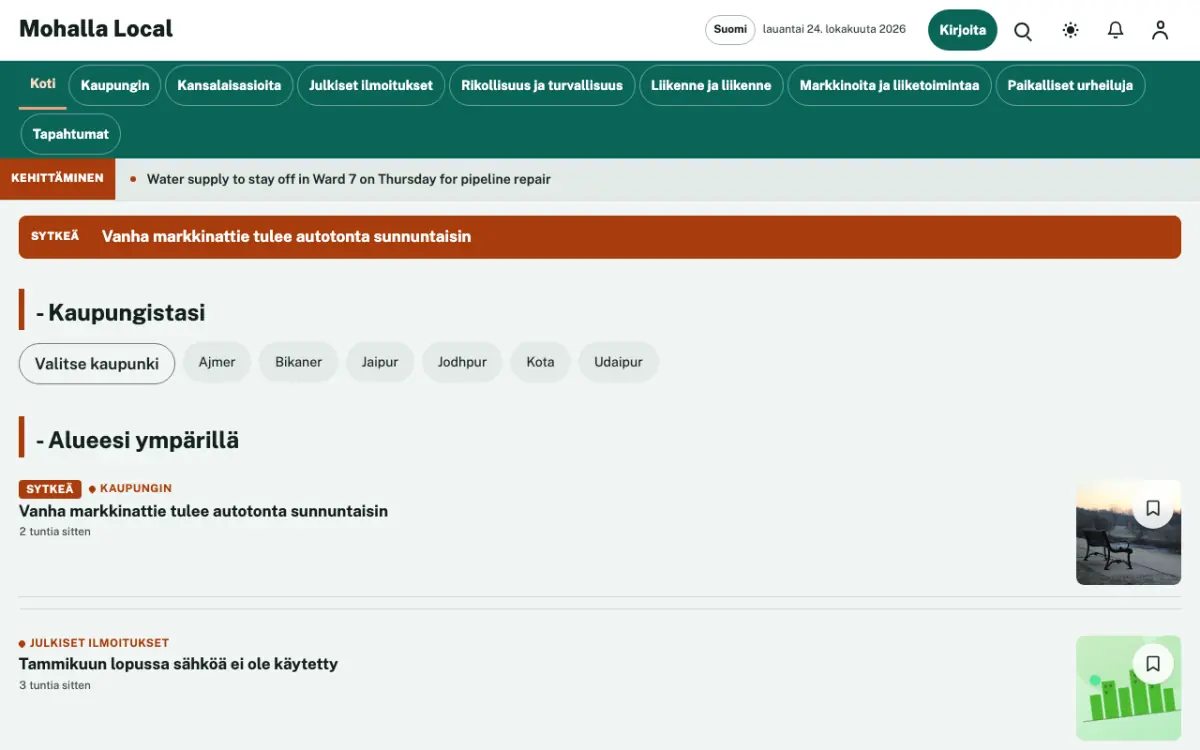Open the Valitse kaupunki city picker
1200x750 pixels.
pyautogui.click(x=97, y=364)
